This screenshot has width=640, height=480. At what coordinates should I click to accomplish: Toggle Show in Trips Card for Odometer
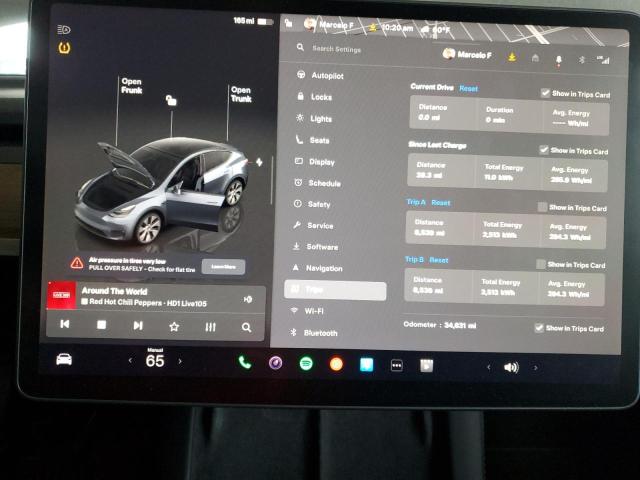pyautogui.click(x=539, y=328)
